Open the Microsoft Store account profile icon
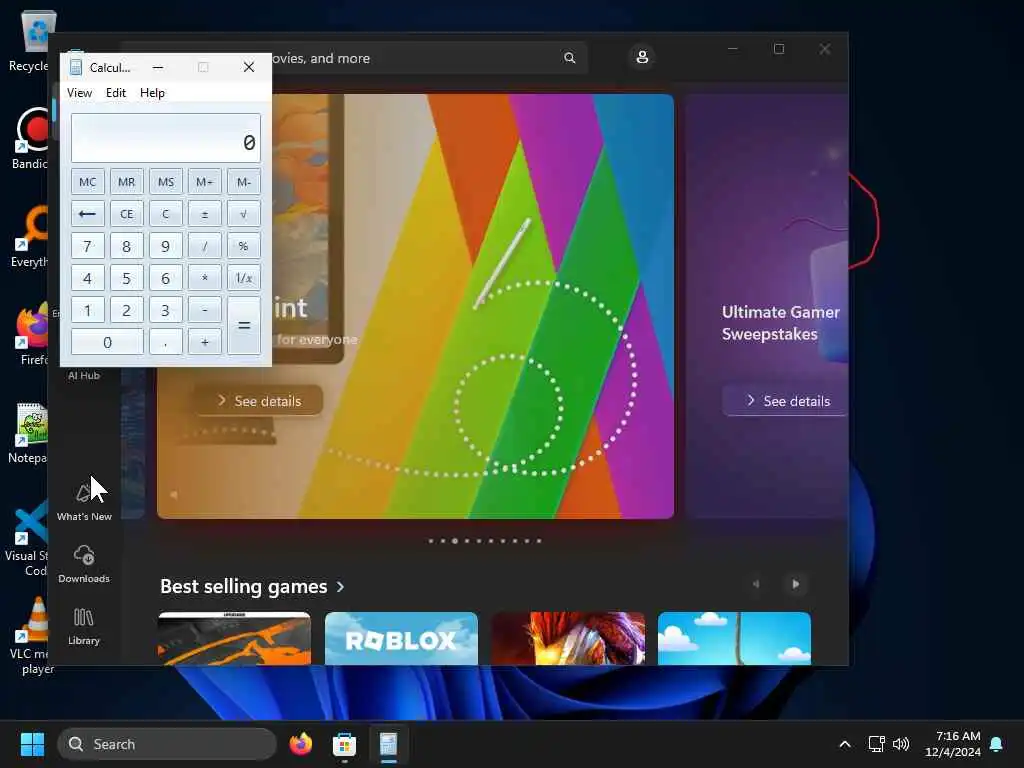 pos(642,57)
